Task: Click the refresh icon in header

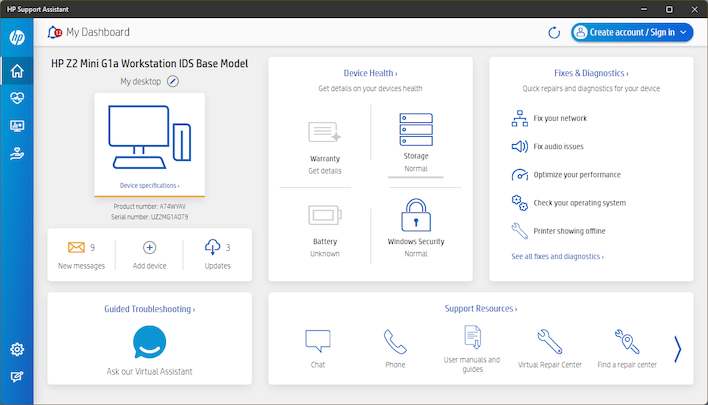Action: (554, 33)
